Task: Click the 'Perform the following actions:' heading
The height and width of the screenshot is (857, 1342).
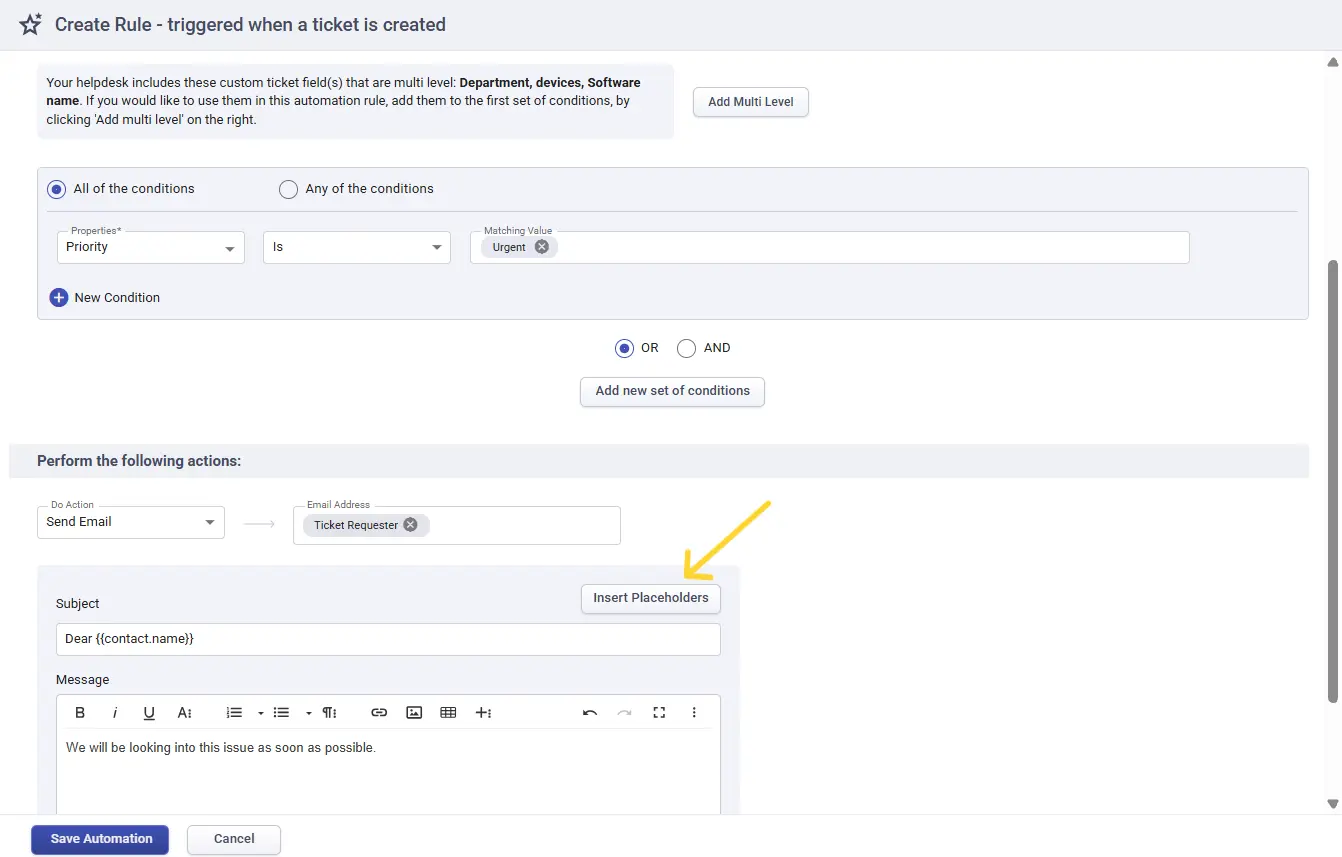Action: tap(139, 461)
